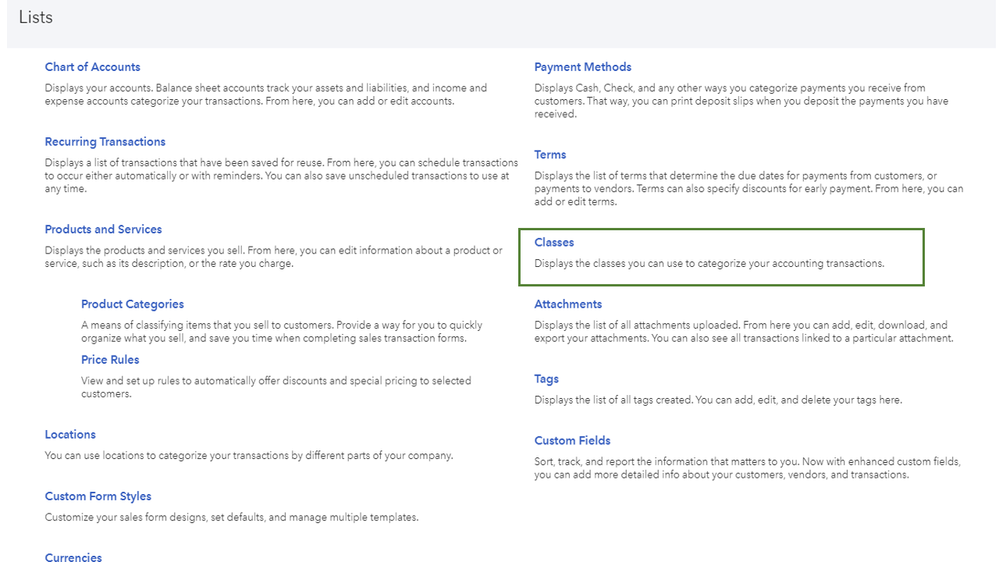Open the Payment Methods list
The width and height of the screenshot is (999, 562).
point(582,67)
